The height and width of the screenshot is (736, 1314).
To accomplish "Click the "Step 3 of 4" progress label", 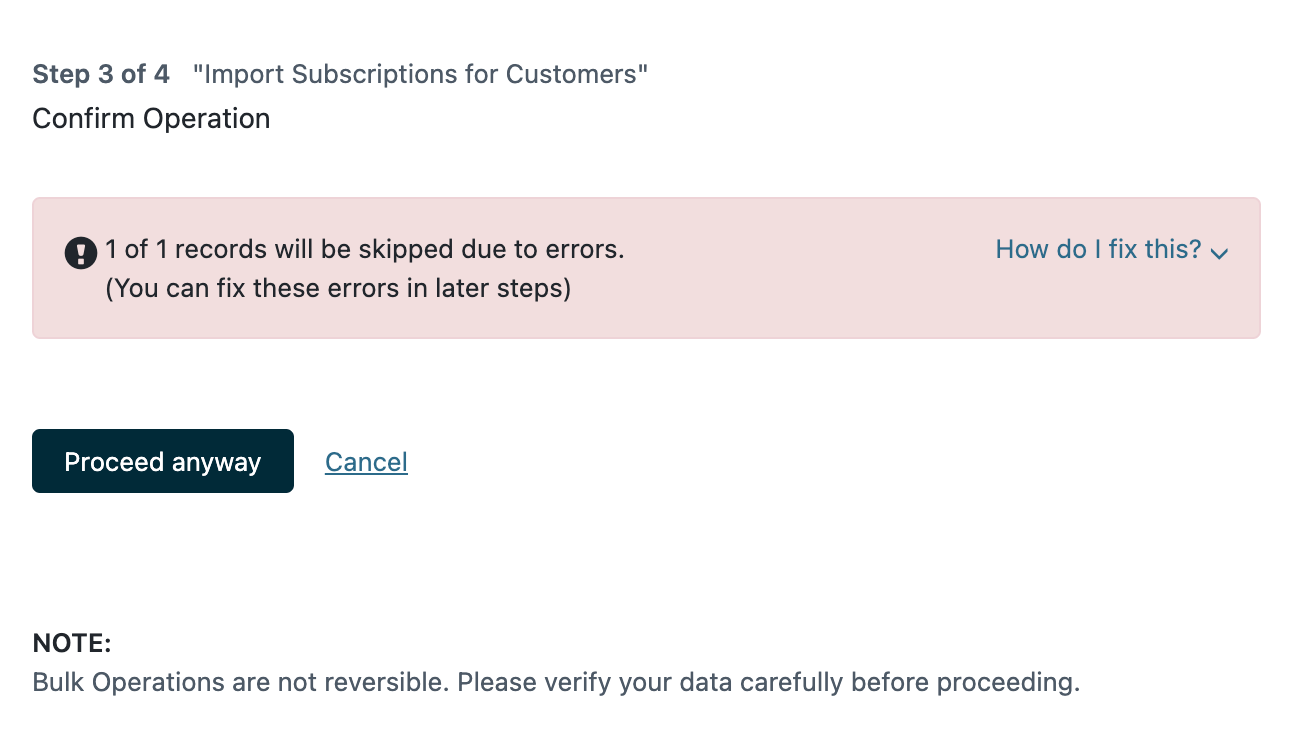I will point(101,74).
